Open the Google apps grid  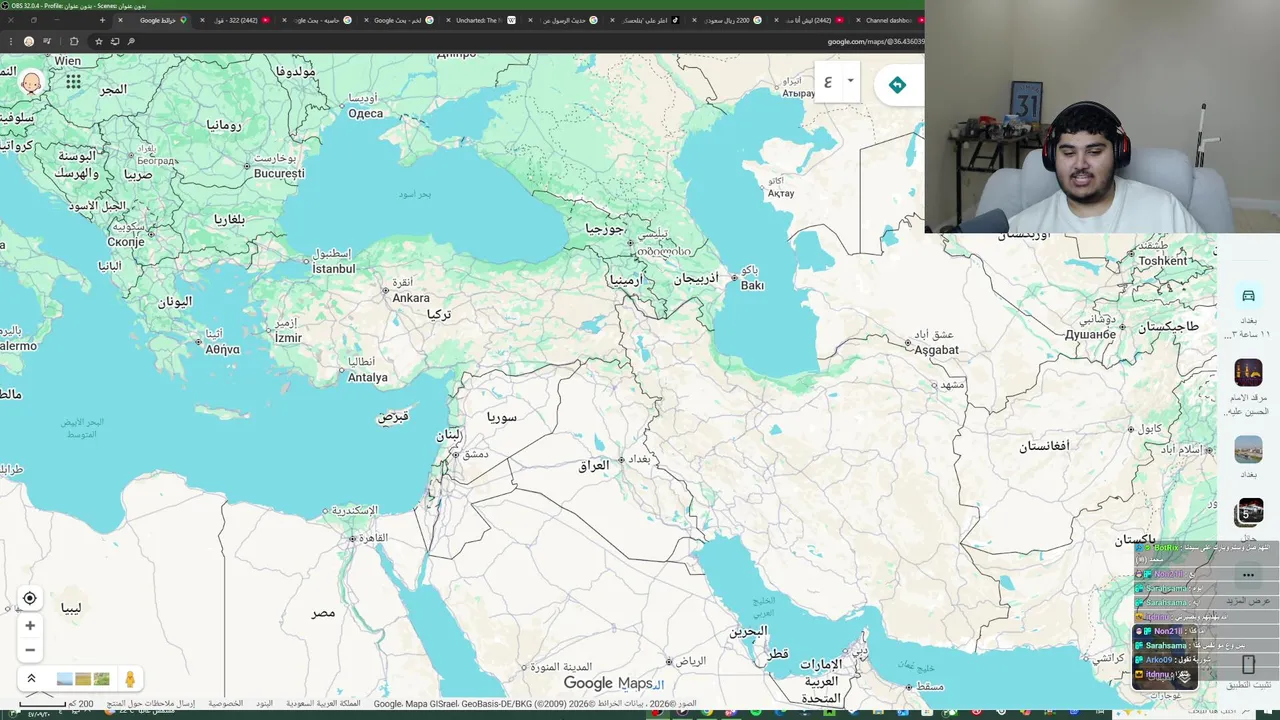pos(73,82)
